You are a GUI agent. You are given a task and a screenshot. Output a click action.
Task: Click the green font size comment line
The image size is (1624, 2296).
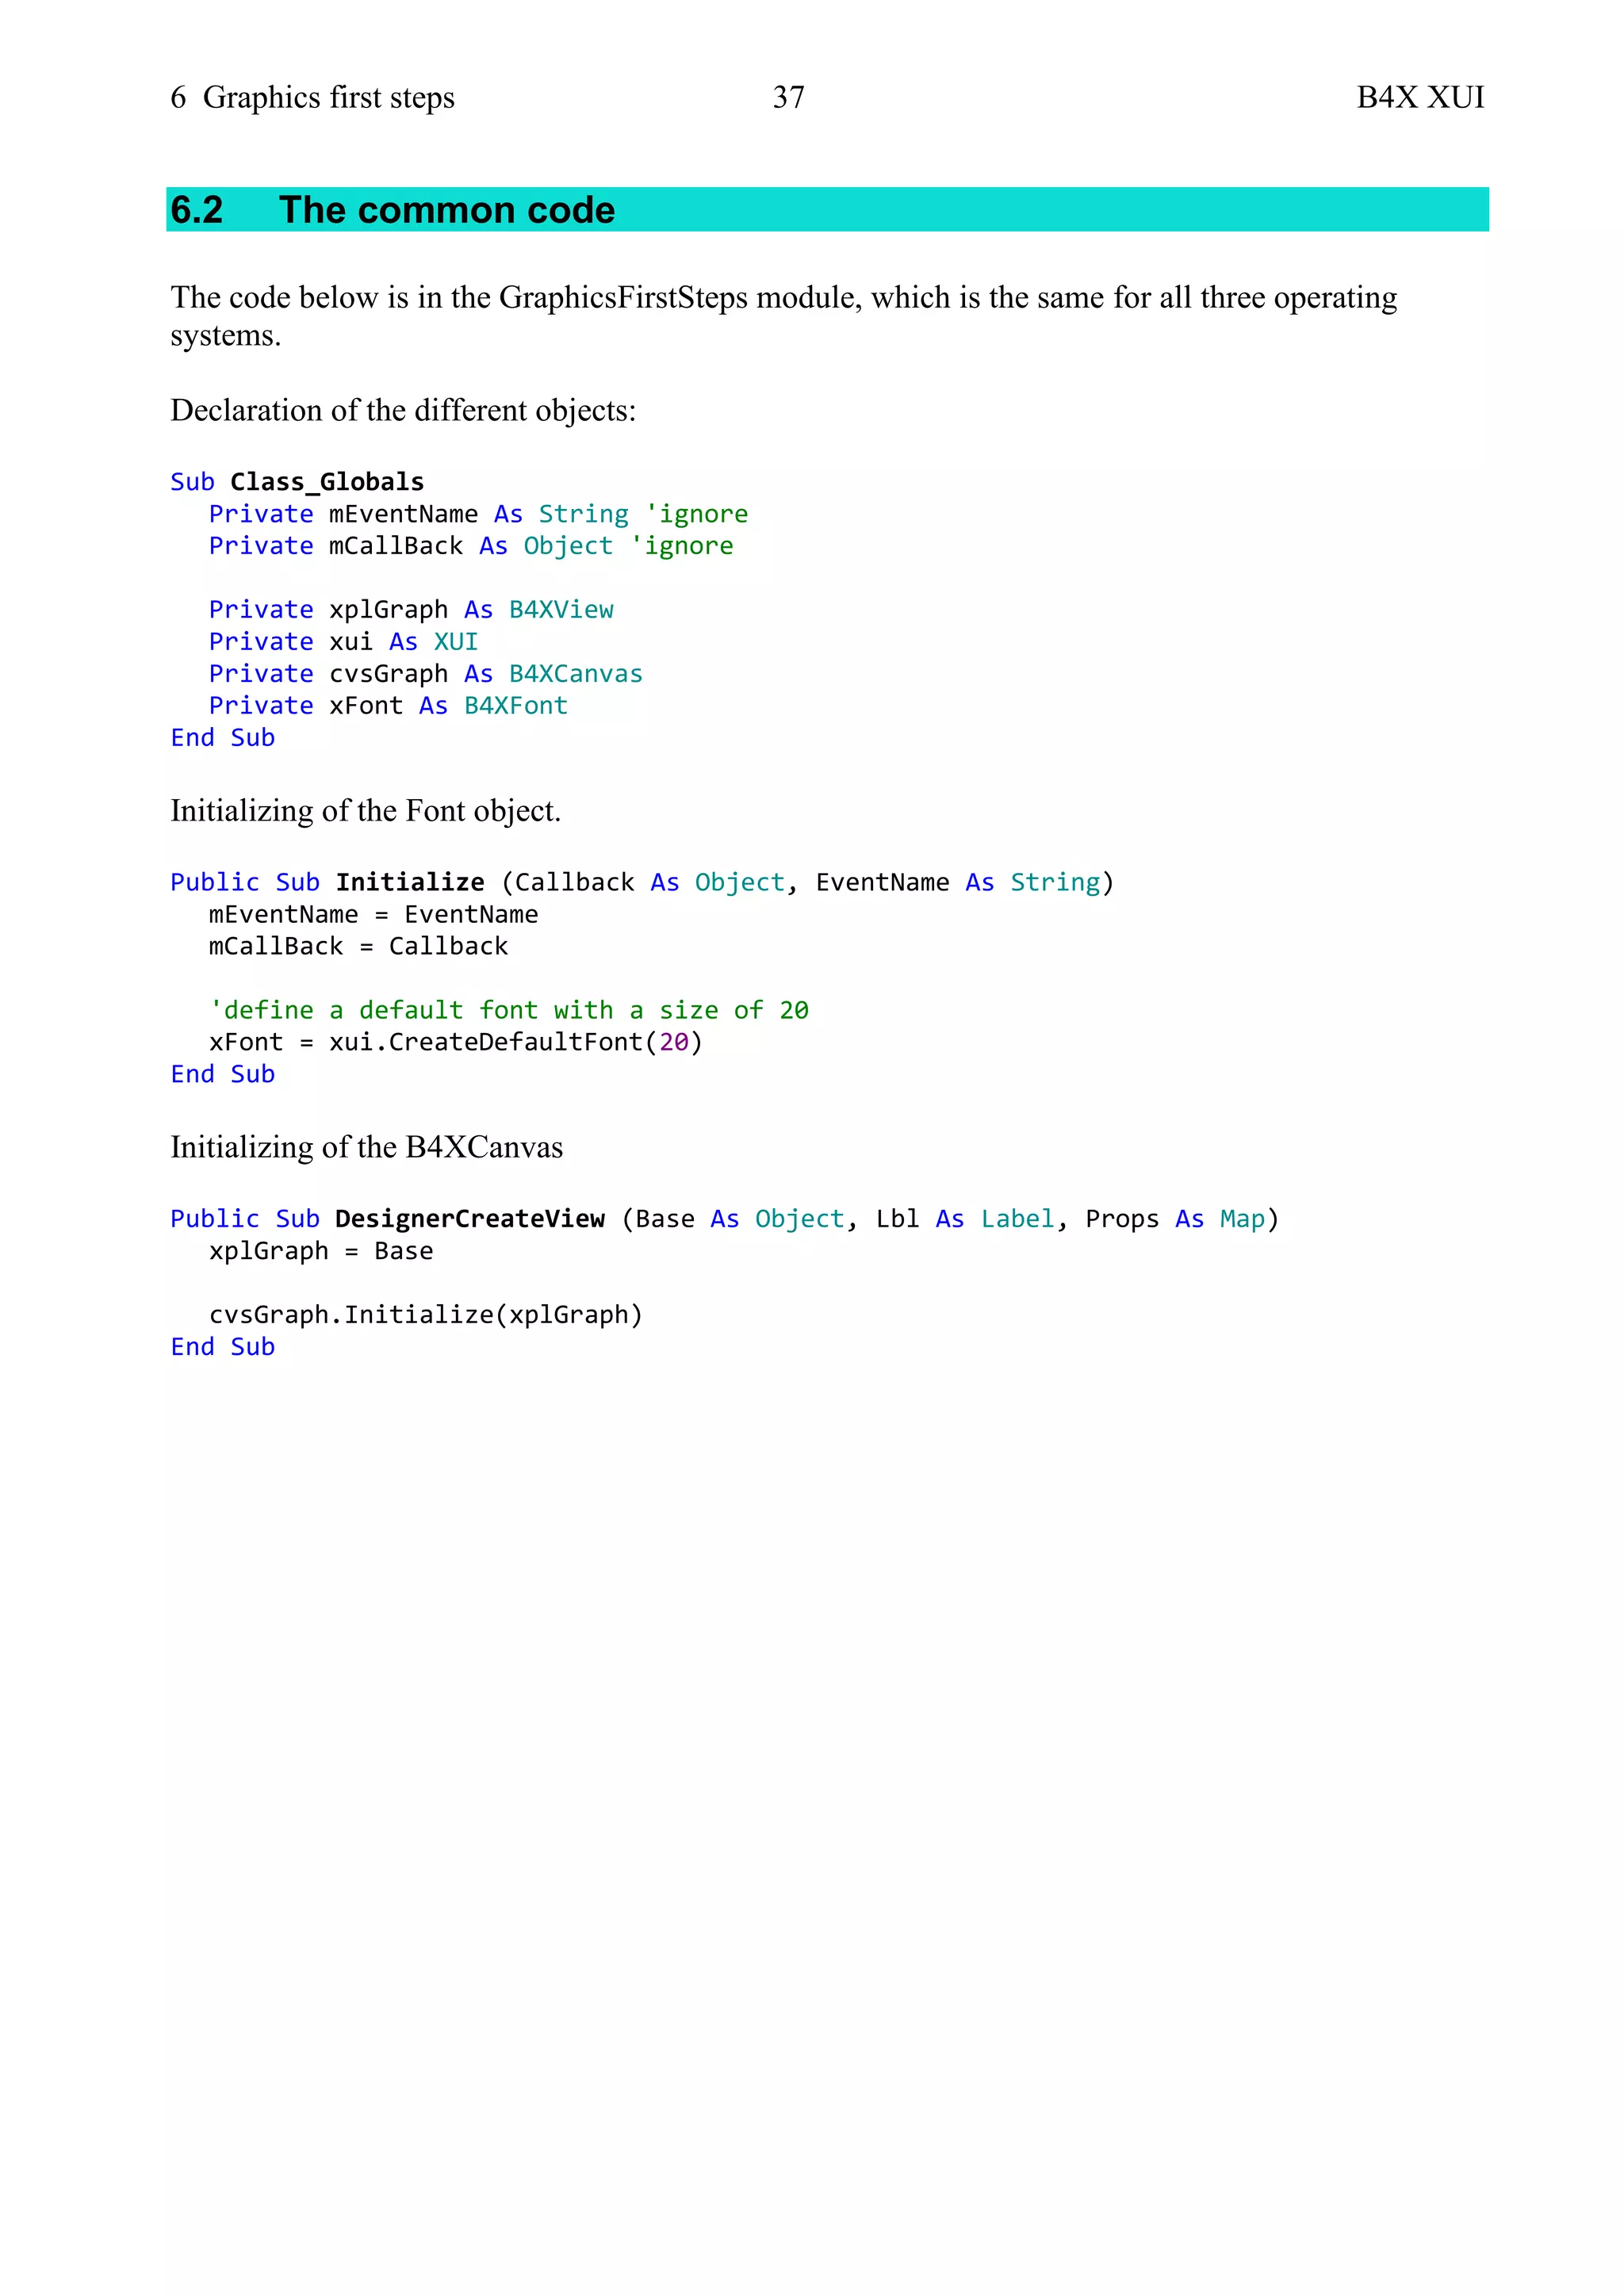tap(508, 1010)
